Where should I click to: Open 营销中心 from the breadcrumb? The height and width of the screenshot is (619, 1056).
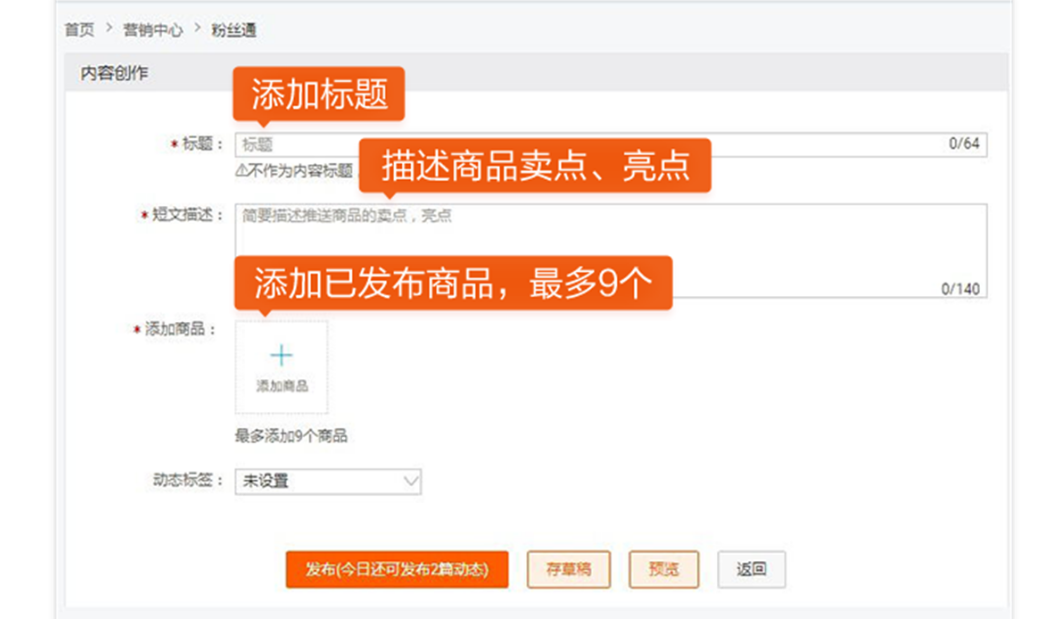coord(153,30)
